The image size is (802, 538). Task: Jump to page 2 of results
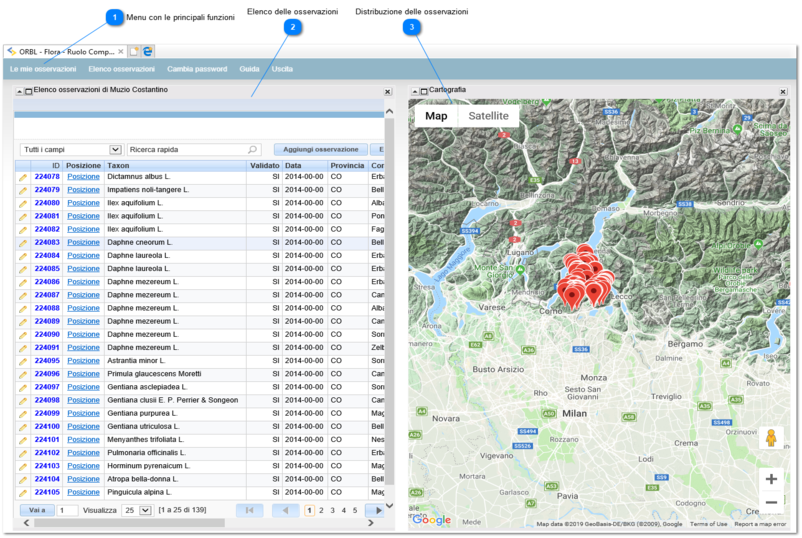pyautogui.click(x=321, y=510)
